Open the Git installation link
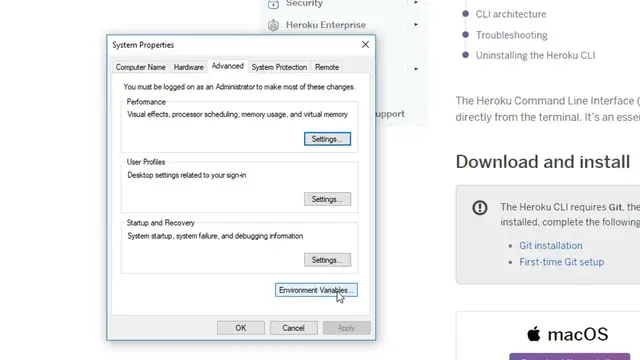 click(x=551, y=246)
